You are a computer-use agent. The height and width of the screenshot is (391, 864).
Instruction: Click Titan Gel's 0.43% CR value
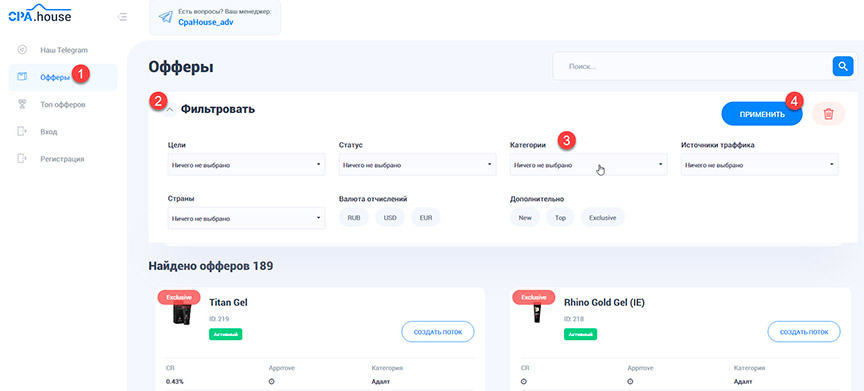pyautogui.click(x=175, y=381)
